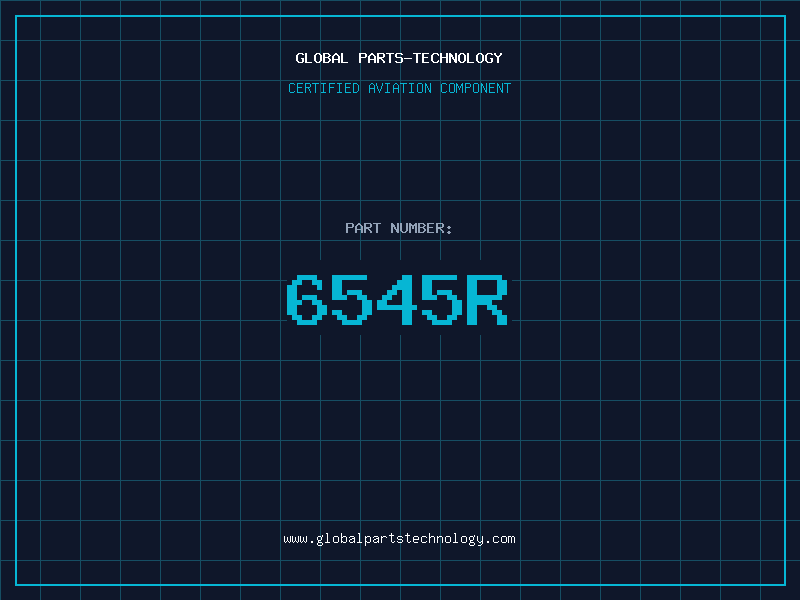
Task: Click the word NUMBER: in label
Action: [421, 228]
